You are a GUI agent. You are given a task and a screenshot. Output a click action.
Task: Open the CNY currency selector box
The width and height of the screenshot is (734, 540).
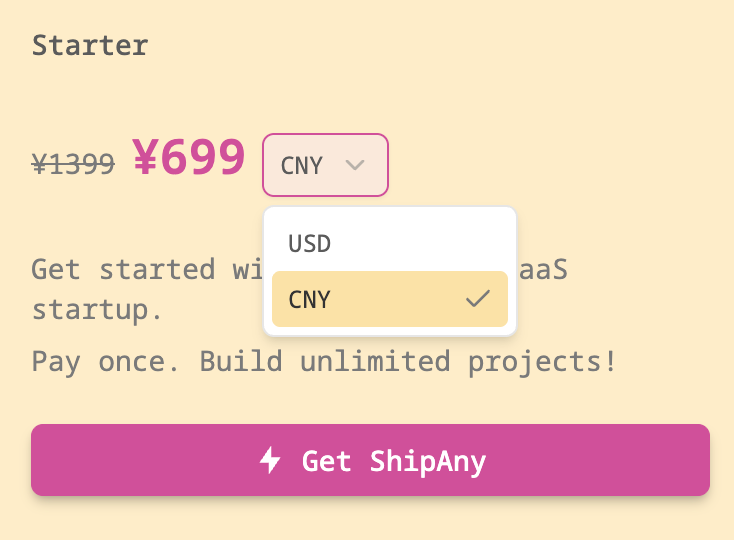[x=325, y=165]
